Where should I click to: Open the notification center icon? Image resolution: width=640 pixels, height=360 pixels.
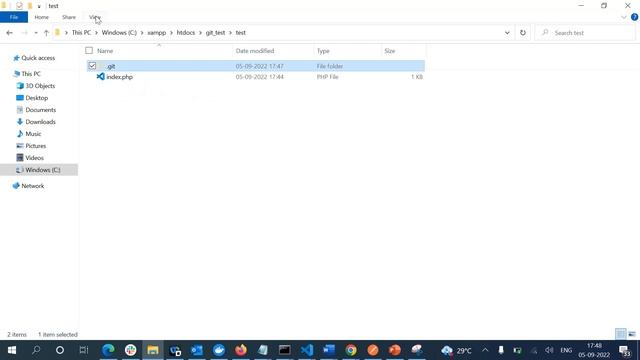[x=624, y=351]
